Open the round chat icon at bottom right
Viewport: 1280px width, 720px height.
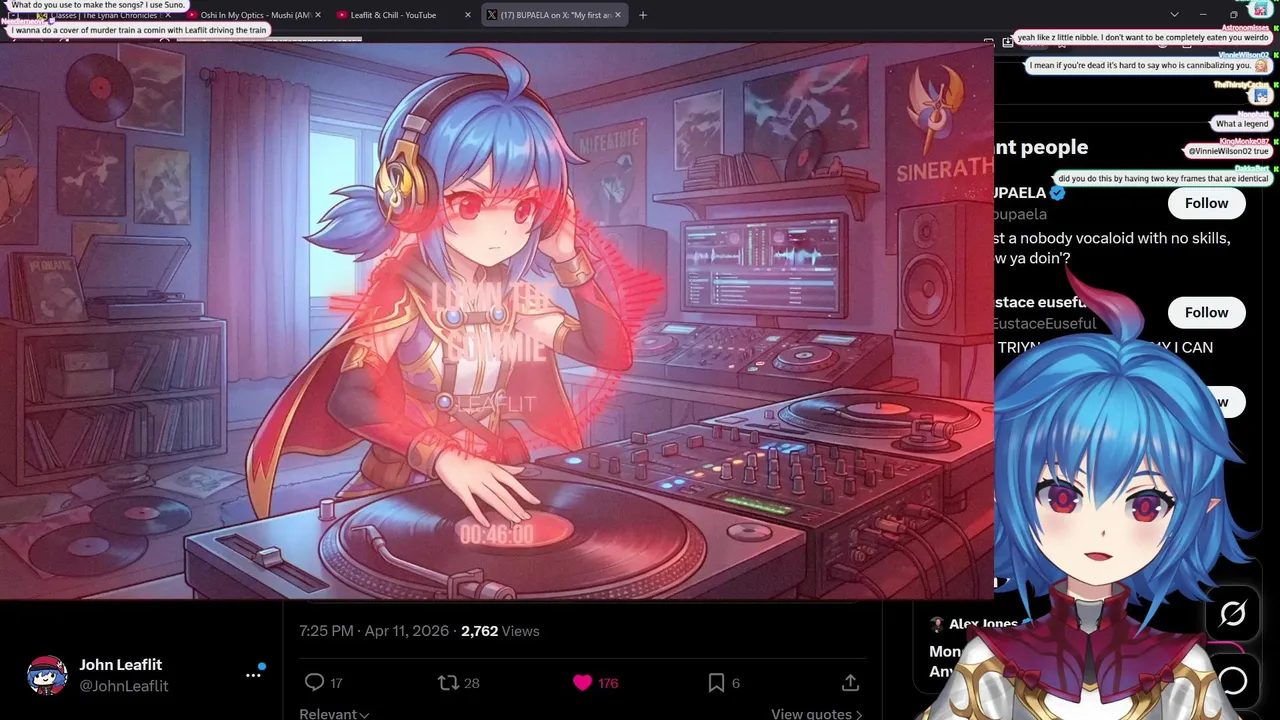tap(1233, 681)
